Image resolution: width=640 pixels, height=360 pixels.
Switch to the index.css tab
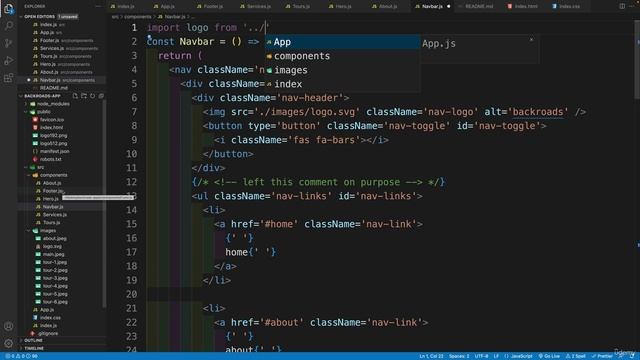pyautogui.click(x=569, y=7)
